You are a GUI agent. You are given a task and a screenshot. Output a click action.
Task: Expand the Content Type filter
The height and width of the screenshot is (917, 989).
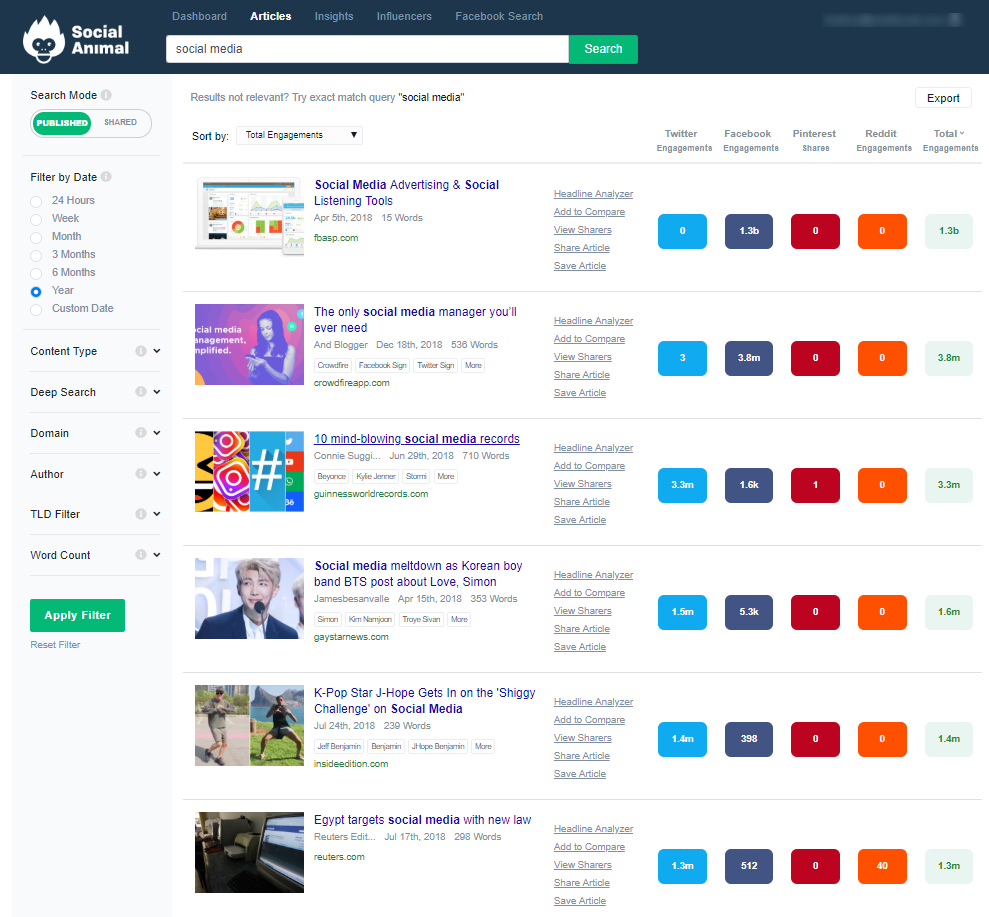(156, 351)
